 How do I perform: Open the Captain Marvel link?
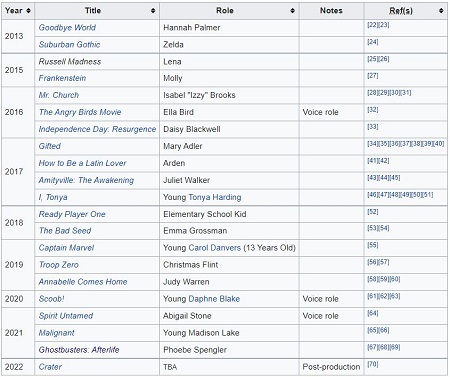pos(66,248)
